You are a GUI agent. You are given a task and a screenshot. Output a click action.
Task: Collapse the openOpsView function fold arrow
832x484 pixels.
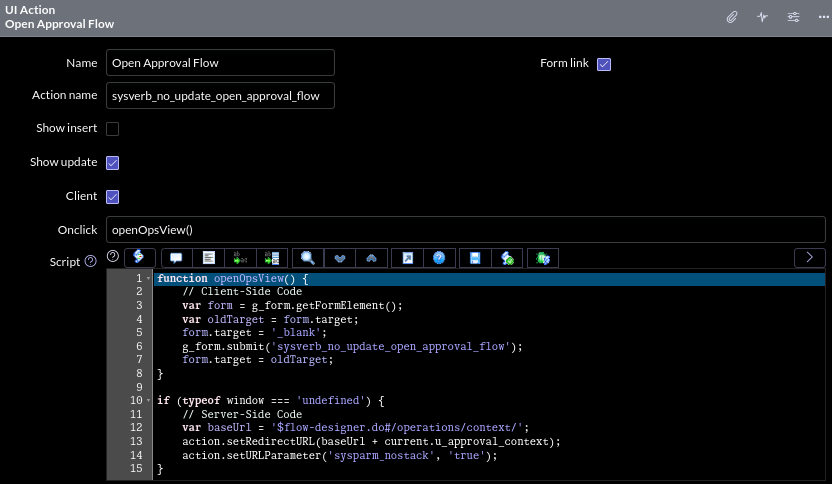[148, 279]
